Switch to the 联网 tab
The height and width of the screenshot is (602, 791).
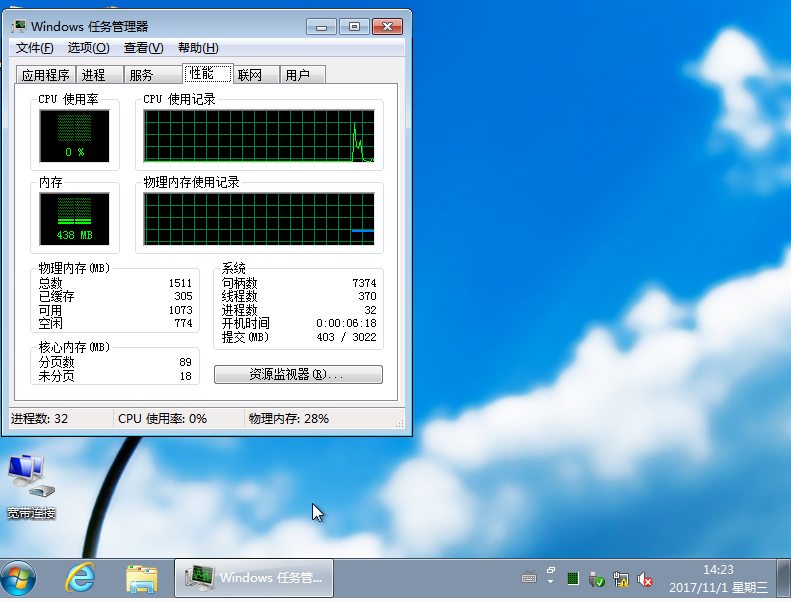click(256, 75)
